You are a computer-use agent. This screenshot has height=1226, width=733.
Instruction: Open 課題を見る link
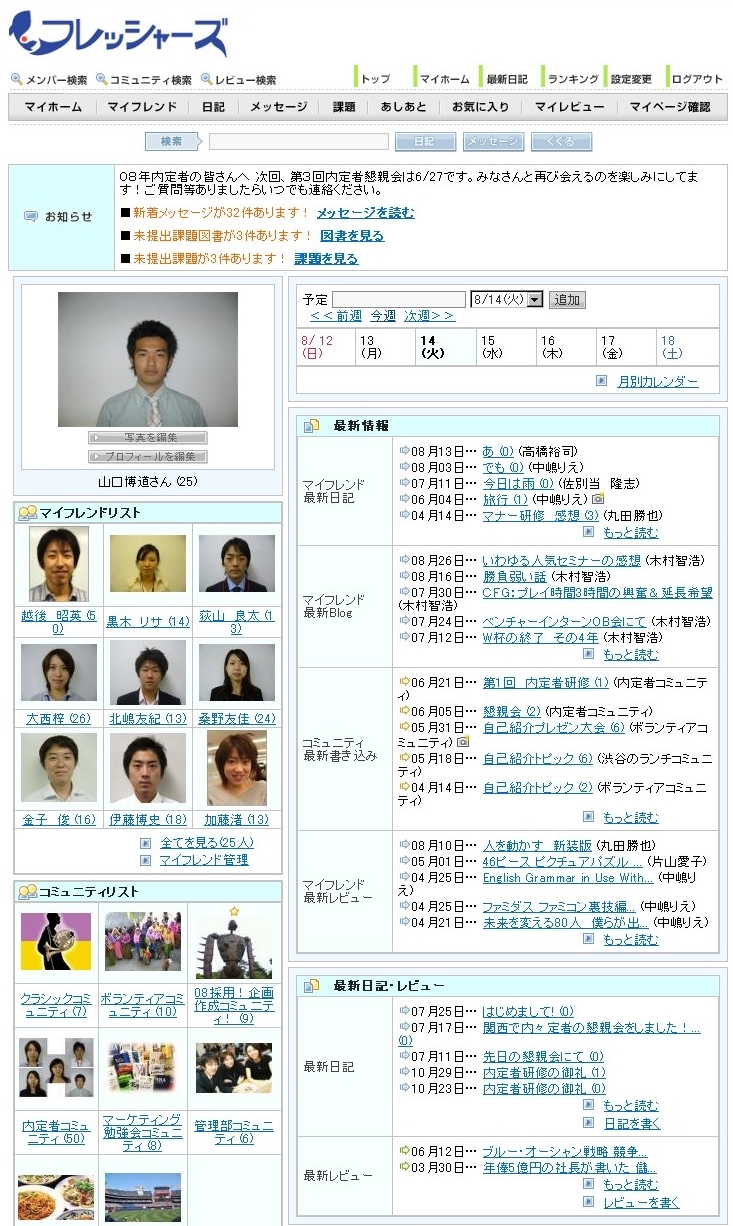326,259
